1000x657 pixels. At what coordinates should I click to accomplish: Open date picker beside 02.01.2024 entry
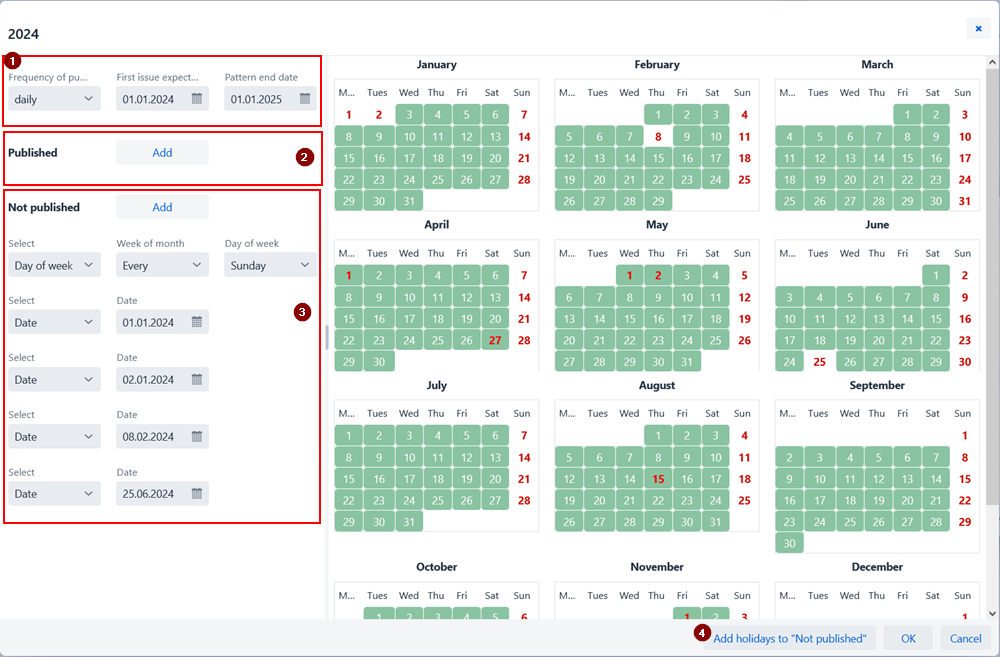[x=198, y=379]
